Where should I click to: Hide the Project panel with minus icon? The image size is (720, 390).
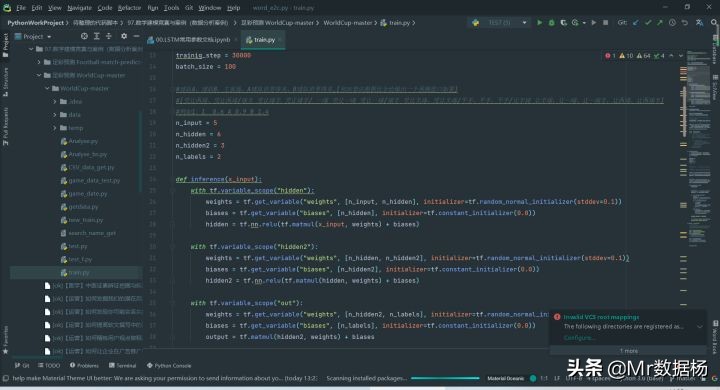tap(136, 36)
